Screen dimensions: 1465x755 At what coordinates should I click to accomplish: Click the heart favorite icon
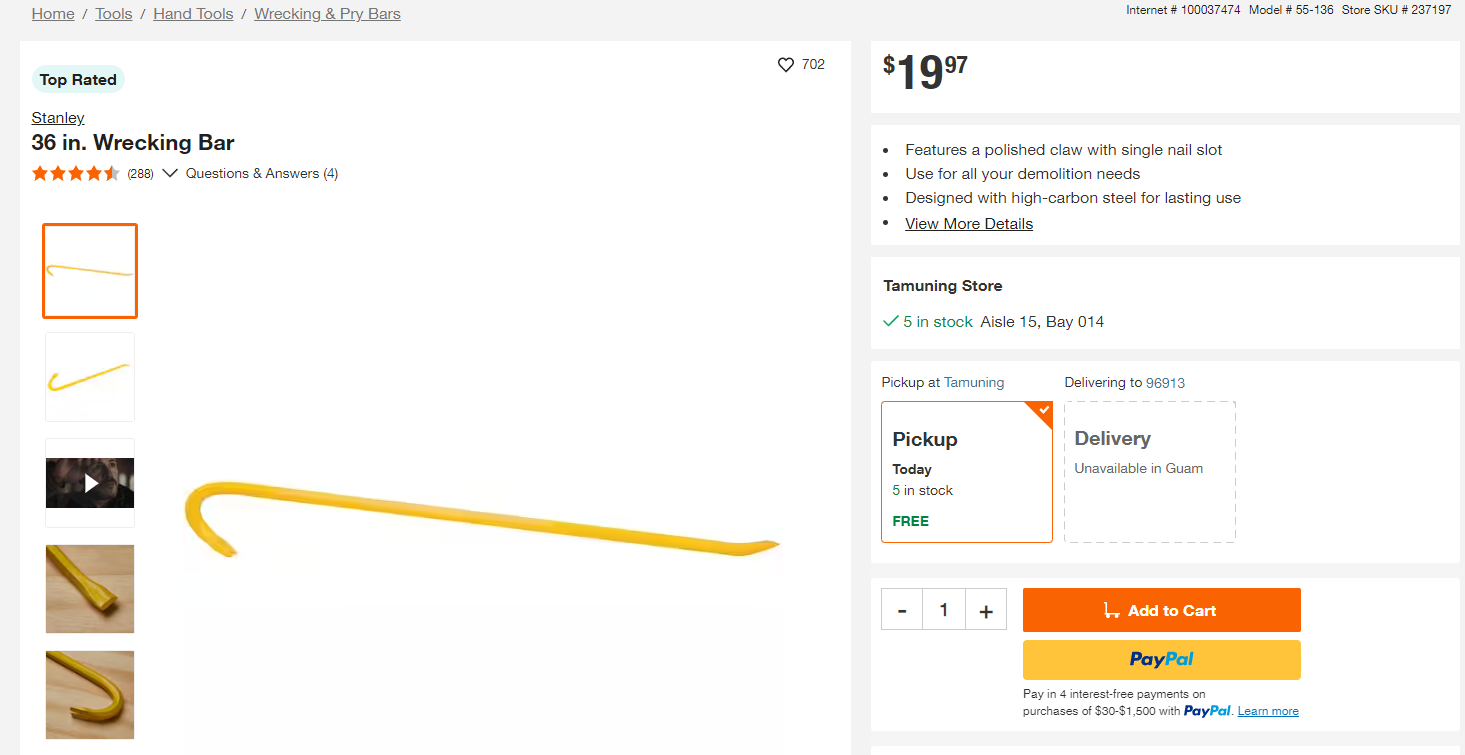coord(786,64)
